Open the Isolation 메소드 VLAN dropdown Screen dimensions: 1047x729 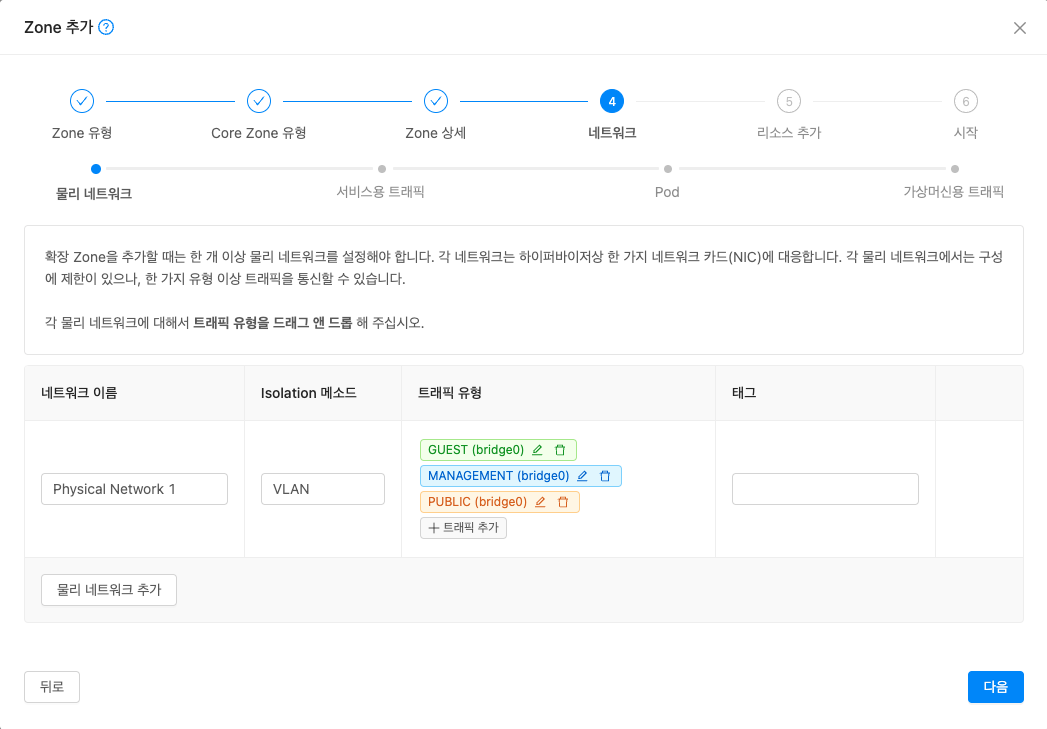coord(323,489)
